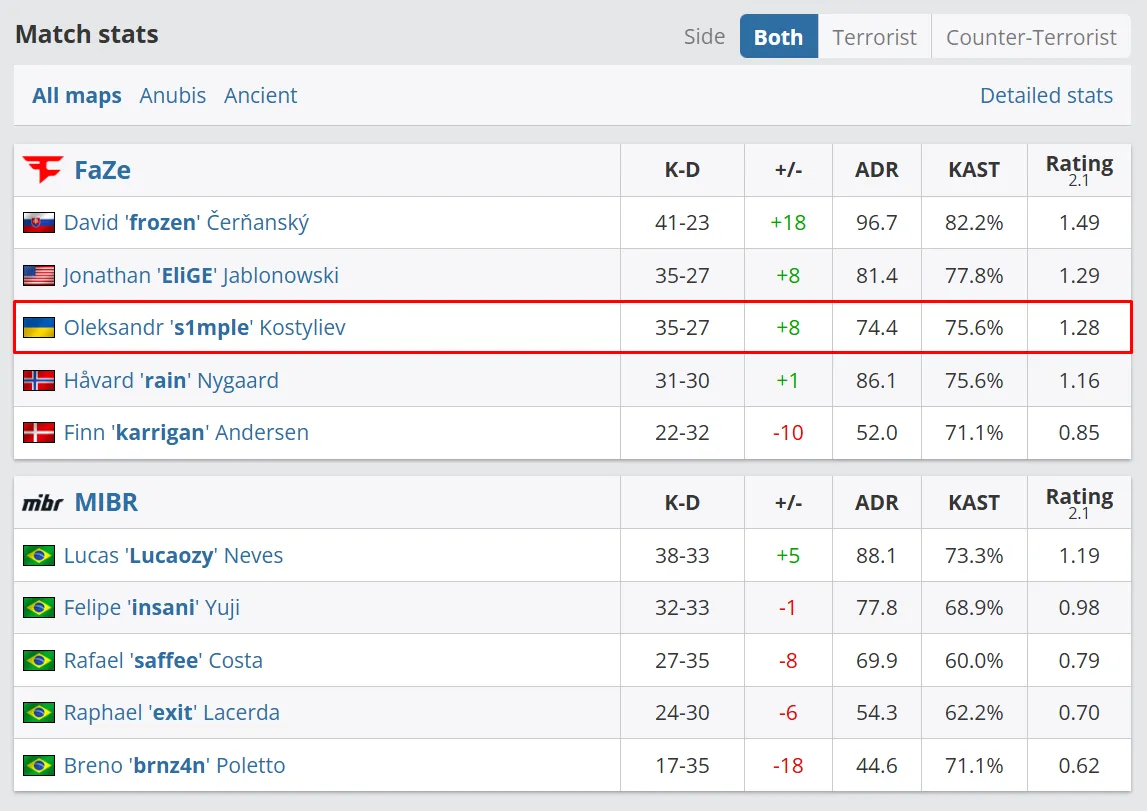This screenshot has width=1147, height=811.
Task: Click the Brazil flag beside saffee
Action: click(39, 660)
